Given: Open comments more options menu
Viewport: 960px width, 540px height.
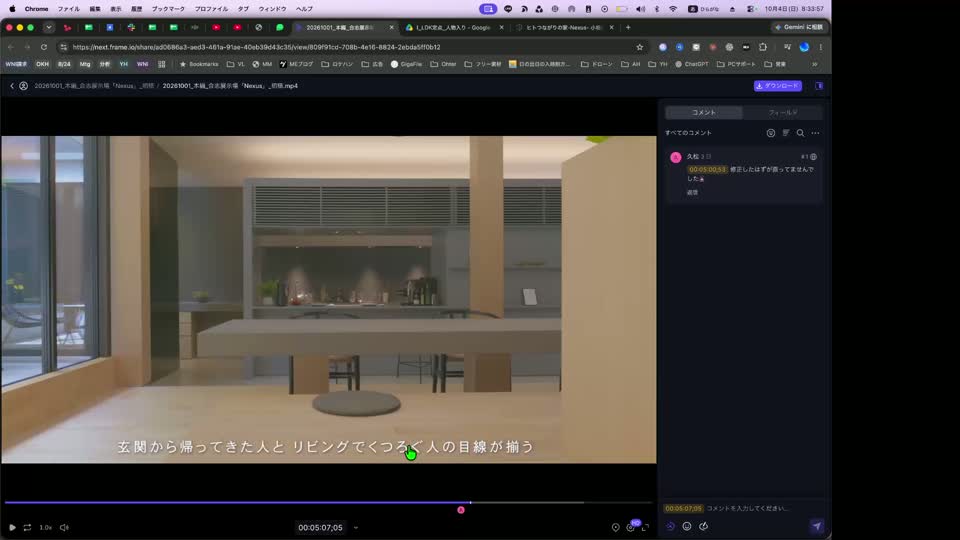Looking at the screenshot, I should pyautogui.click(x=816, y=133).
